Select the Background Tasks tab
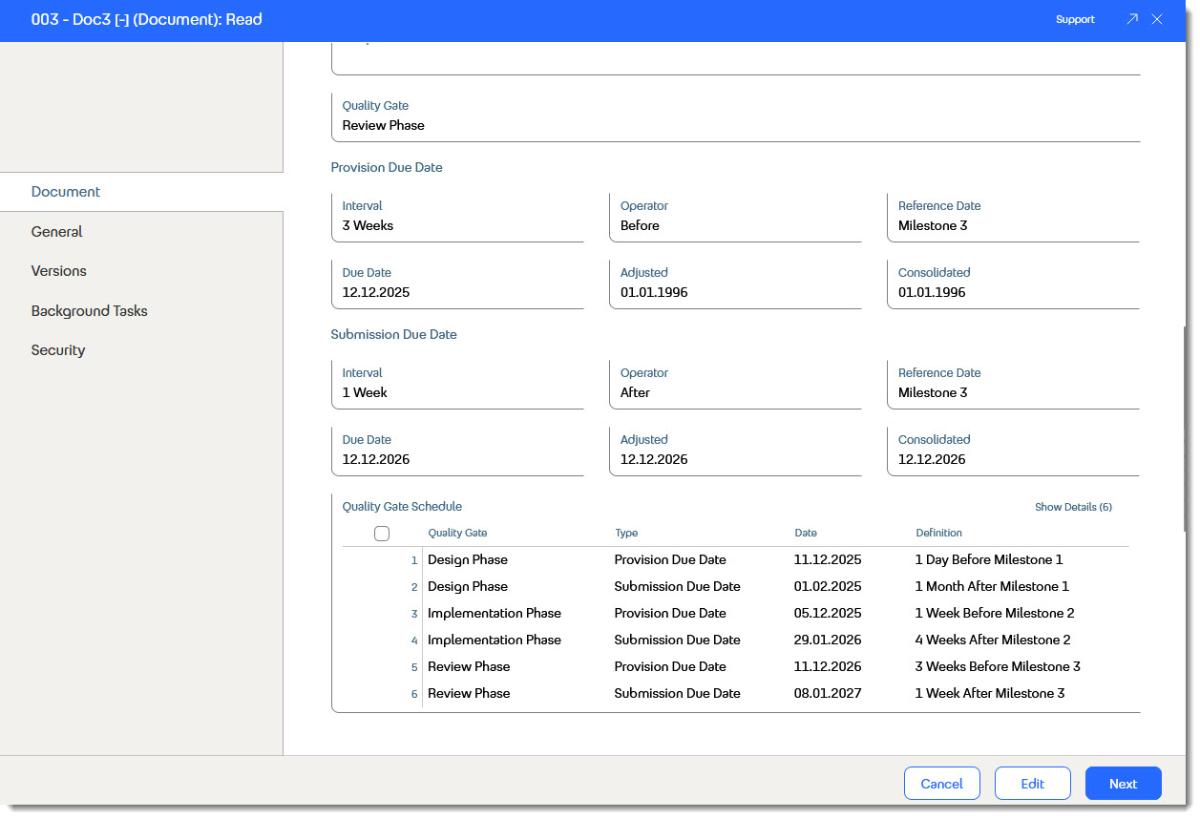The width and height of the screenshot is (1200, 819). coord(89,311)
